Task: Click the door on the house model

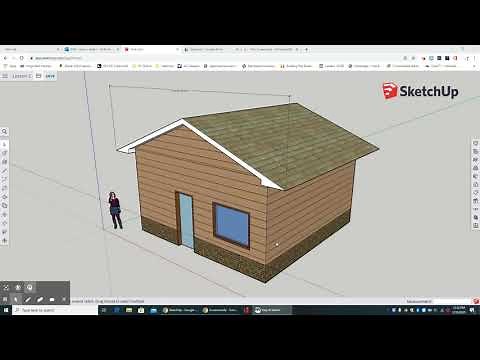Action: pos(185,220)
